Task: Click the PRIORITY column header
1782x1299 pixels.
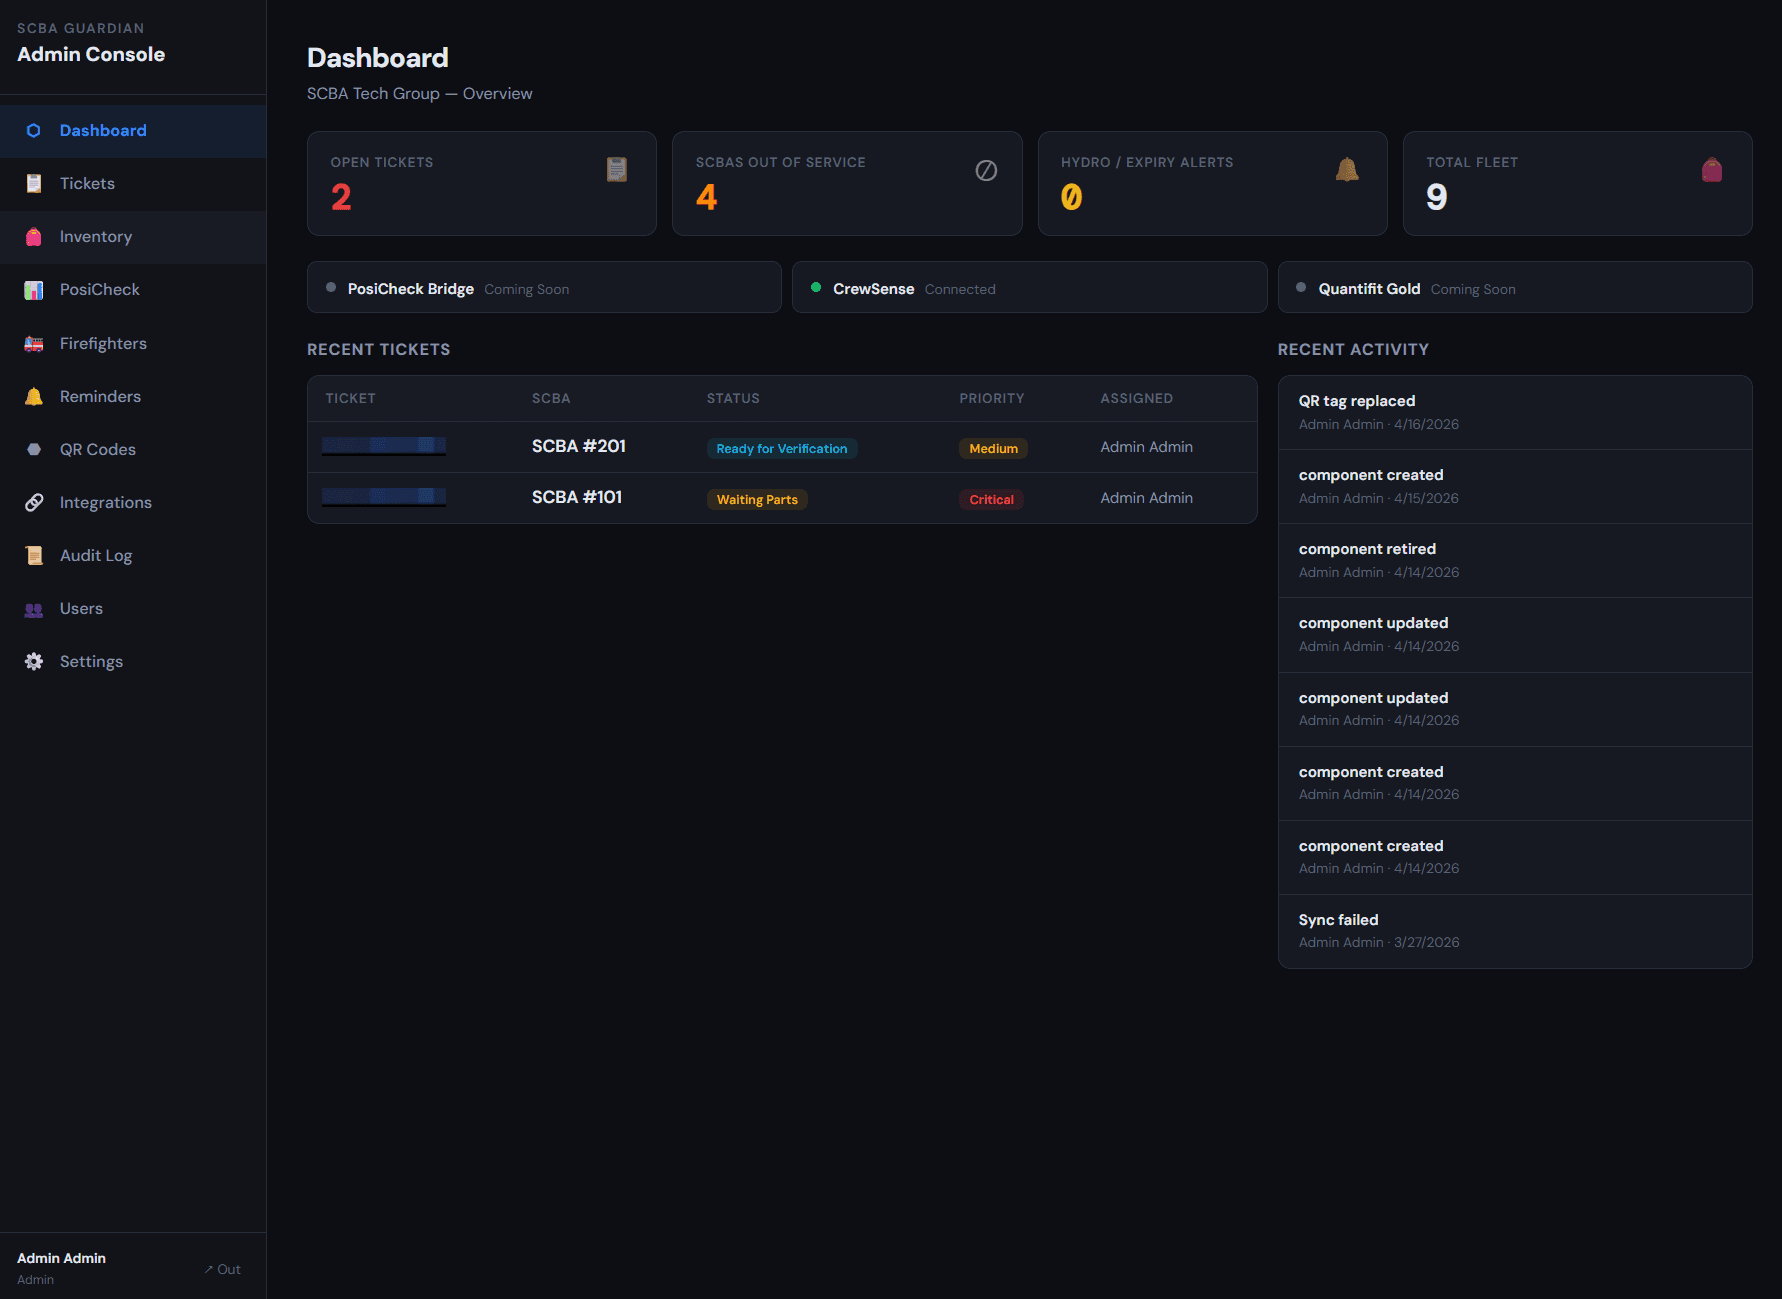Action: (x=992, y=398)
